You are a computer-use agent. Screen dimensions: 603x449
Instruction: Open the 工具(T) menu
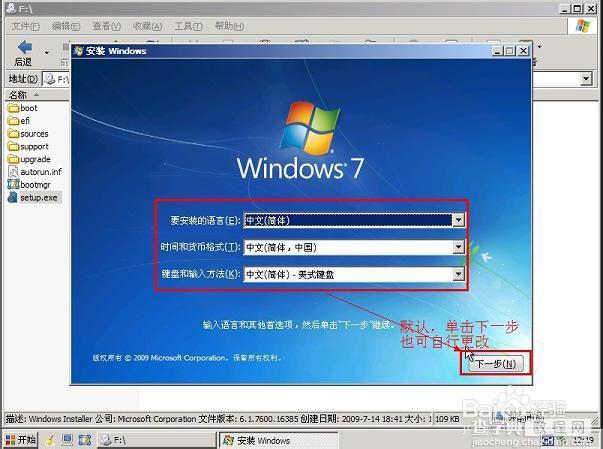(188, 26)
